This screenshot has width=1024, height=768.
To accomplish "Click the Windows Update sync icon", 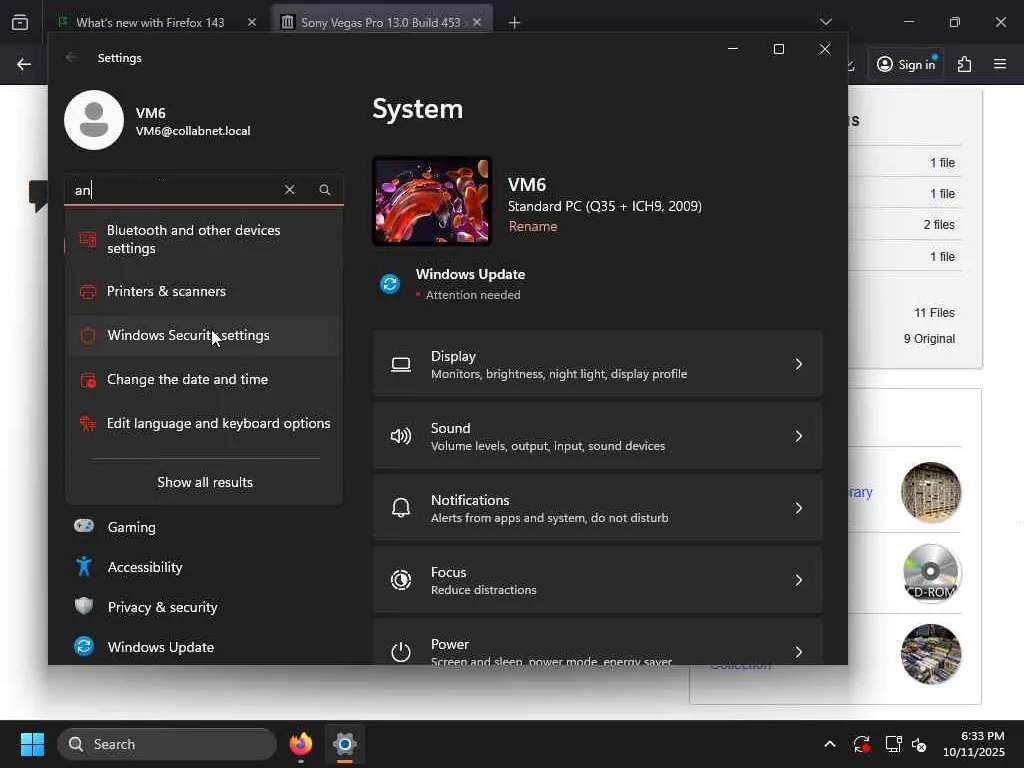I will coord(390,284).
